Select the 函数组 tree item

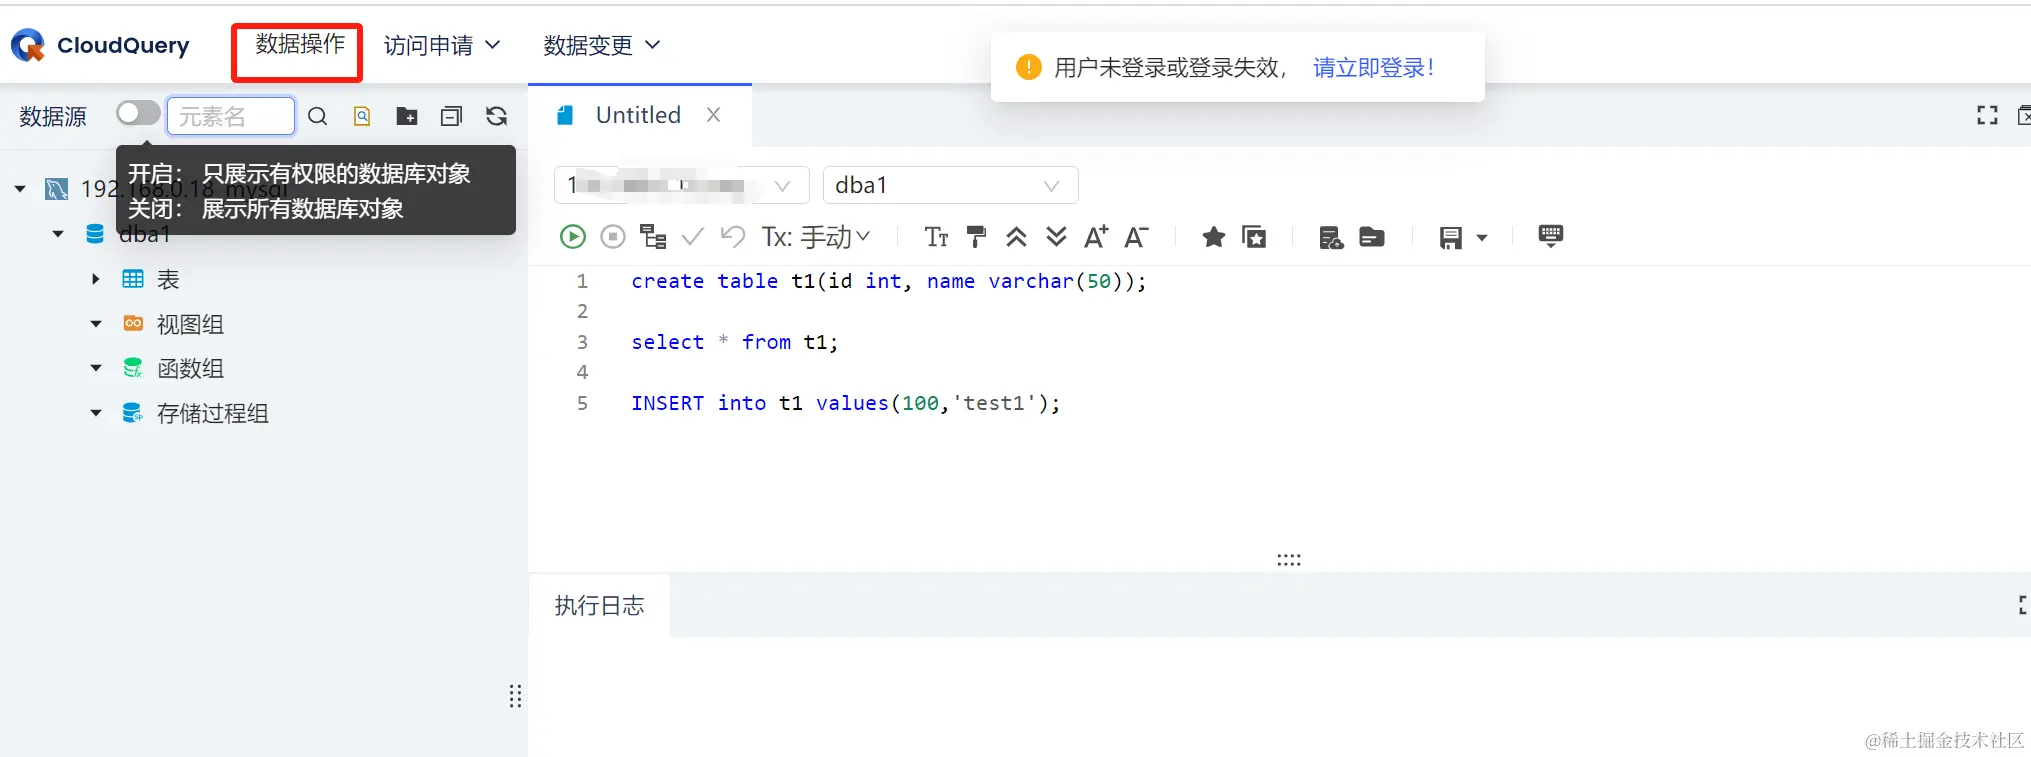[x=190, y=368]
